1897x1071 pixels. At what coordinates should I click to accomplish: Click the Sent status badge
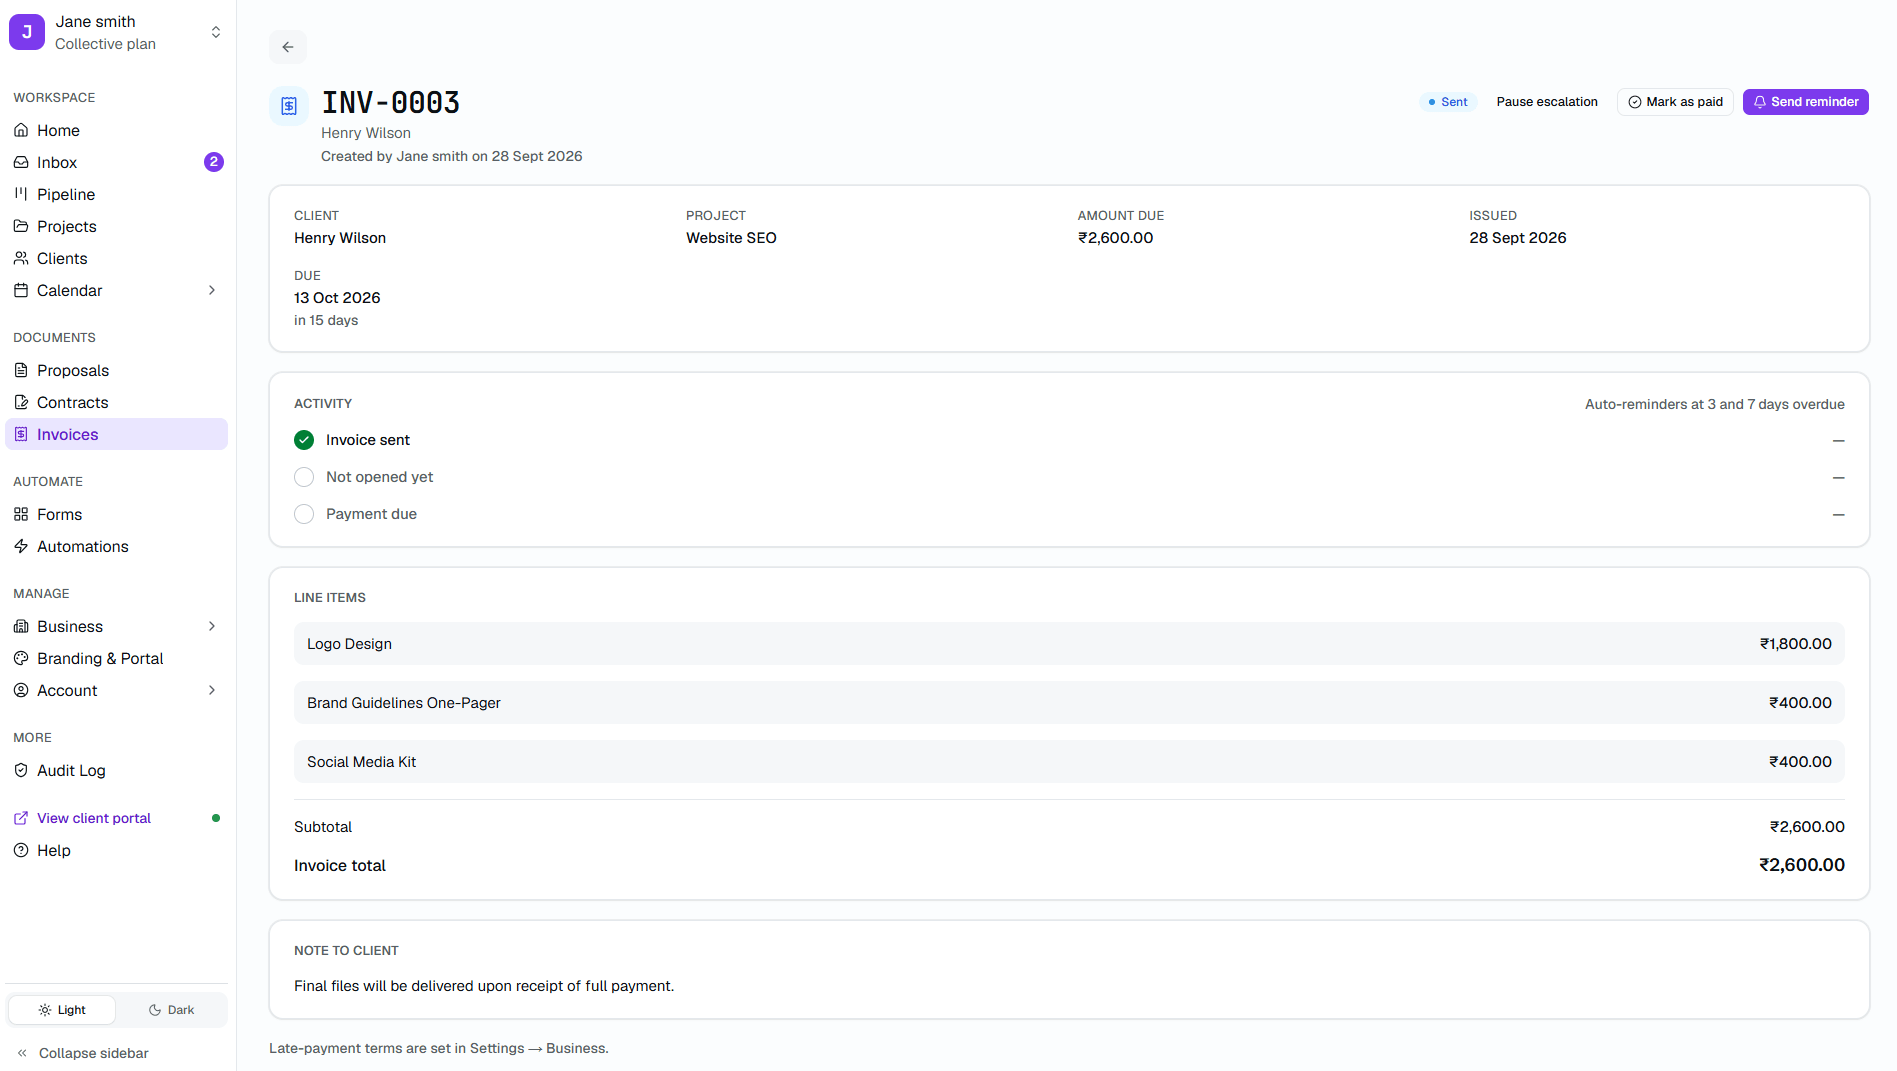pos(1448,102)
